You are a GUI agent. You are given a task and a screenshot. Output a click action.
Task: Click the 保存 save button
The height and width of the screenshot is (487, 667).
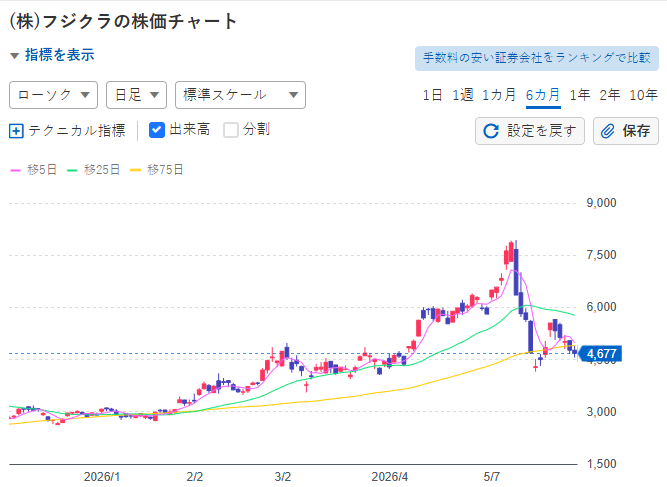[626, 131]
